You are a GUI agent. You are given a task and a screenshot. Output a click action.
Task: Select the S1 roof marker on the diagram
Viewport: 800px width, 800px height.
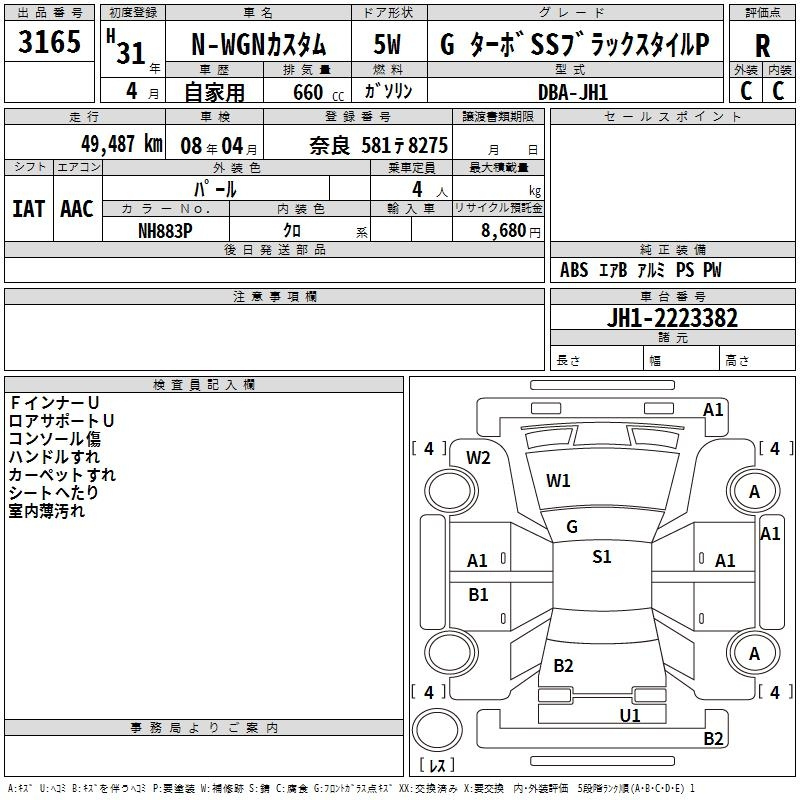coord(601,557)
